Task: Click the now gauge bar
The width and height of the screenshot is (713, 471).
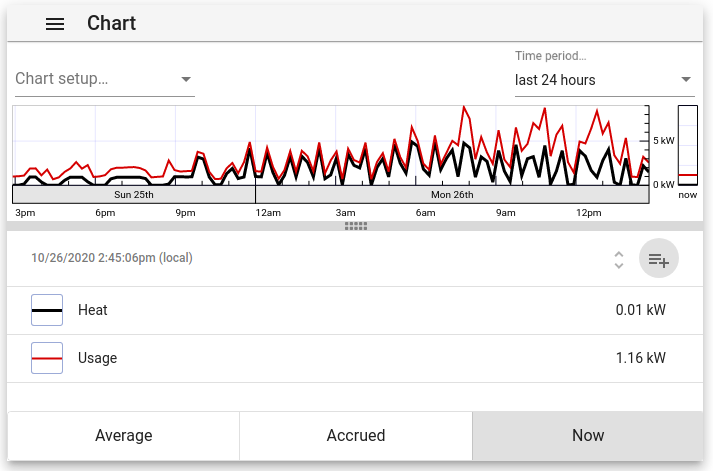Action: (688, 145)
